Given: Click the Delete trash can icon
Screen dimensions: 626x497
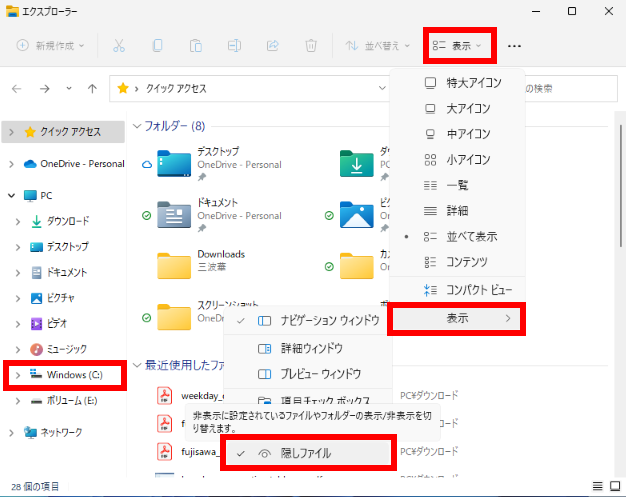Looking at the screenshot, I should click(x=311, y=46).
